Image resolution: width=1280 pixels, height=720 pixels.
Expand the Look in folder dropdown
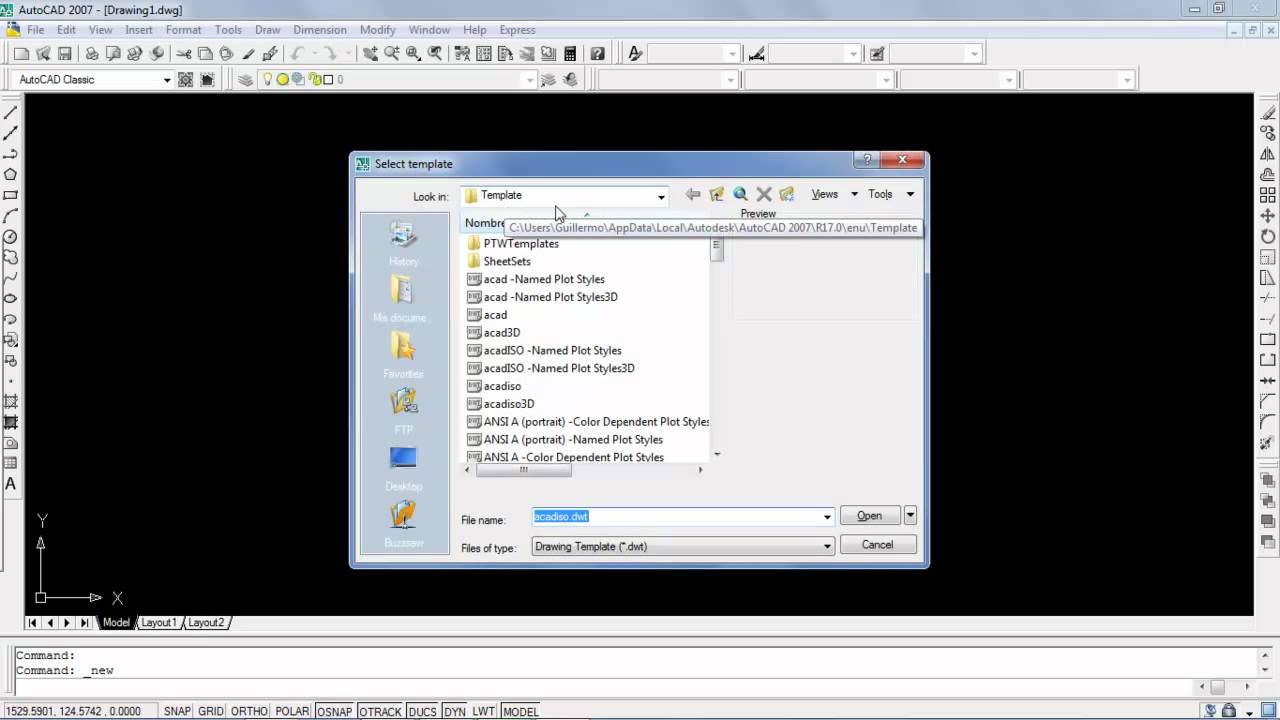661,196
